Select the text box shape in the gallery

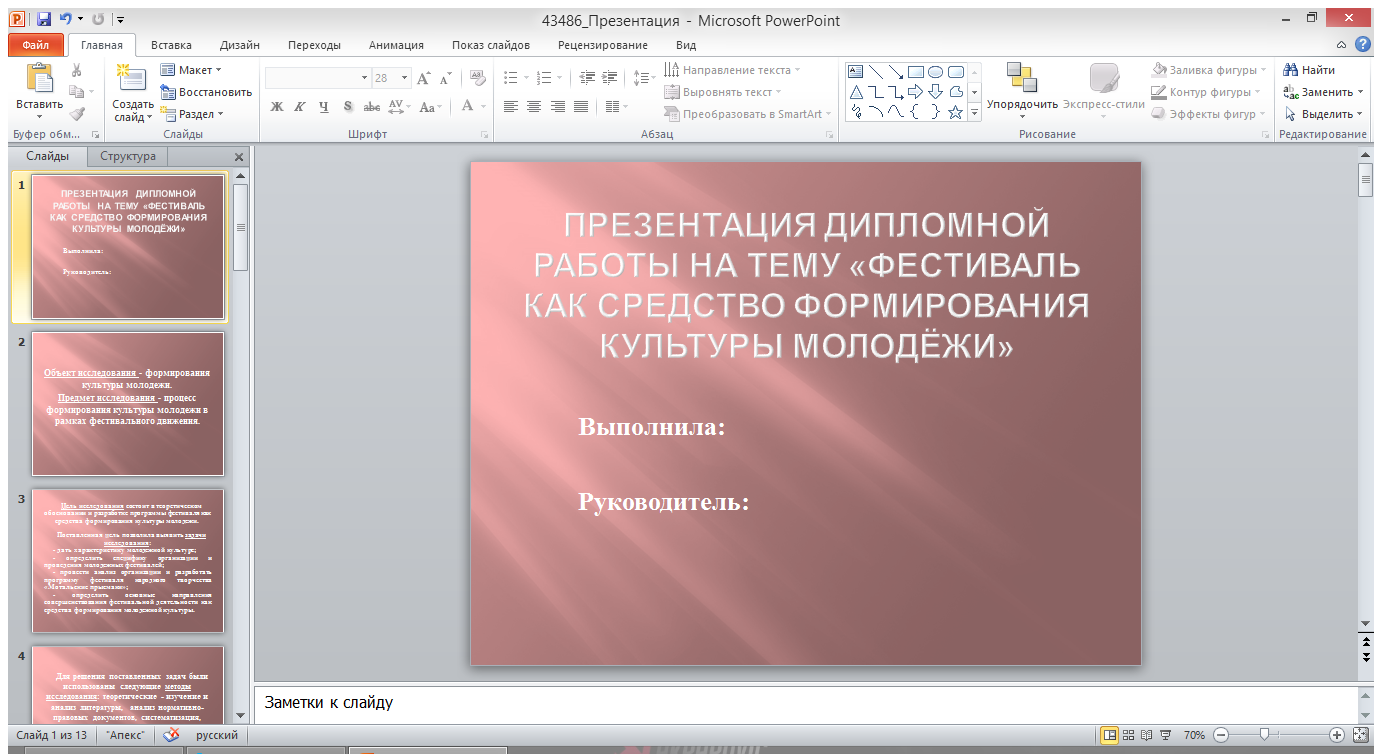(855, 71)
